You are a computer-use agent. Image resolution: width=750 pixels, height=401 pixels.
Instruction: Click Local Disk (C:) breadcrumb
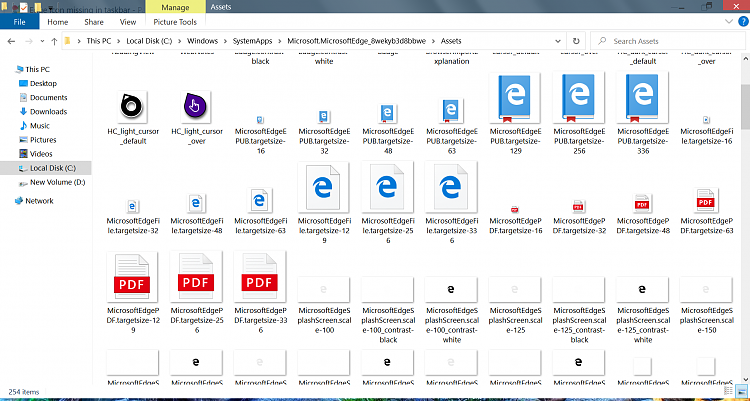(x=149, y=41)
